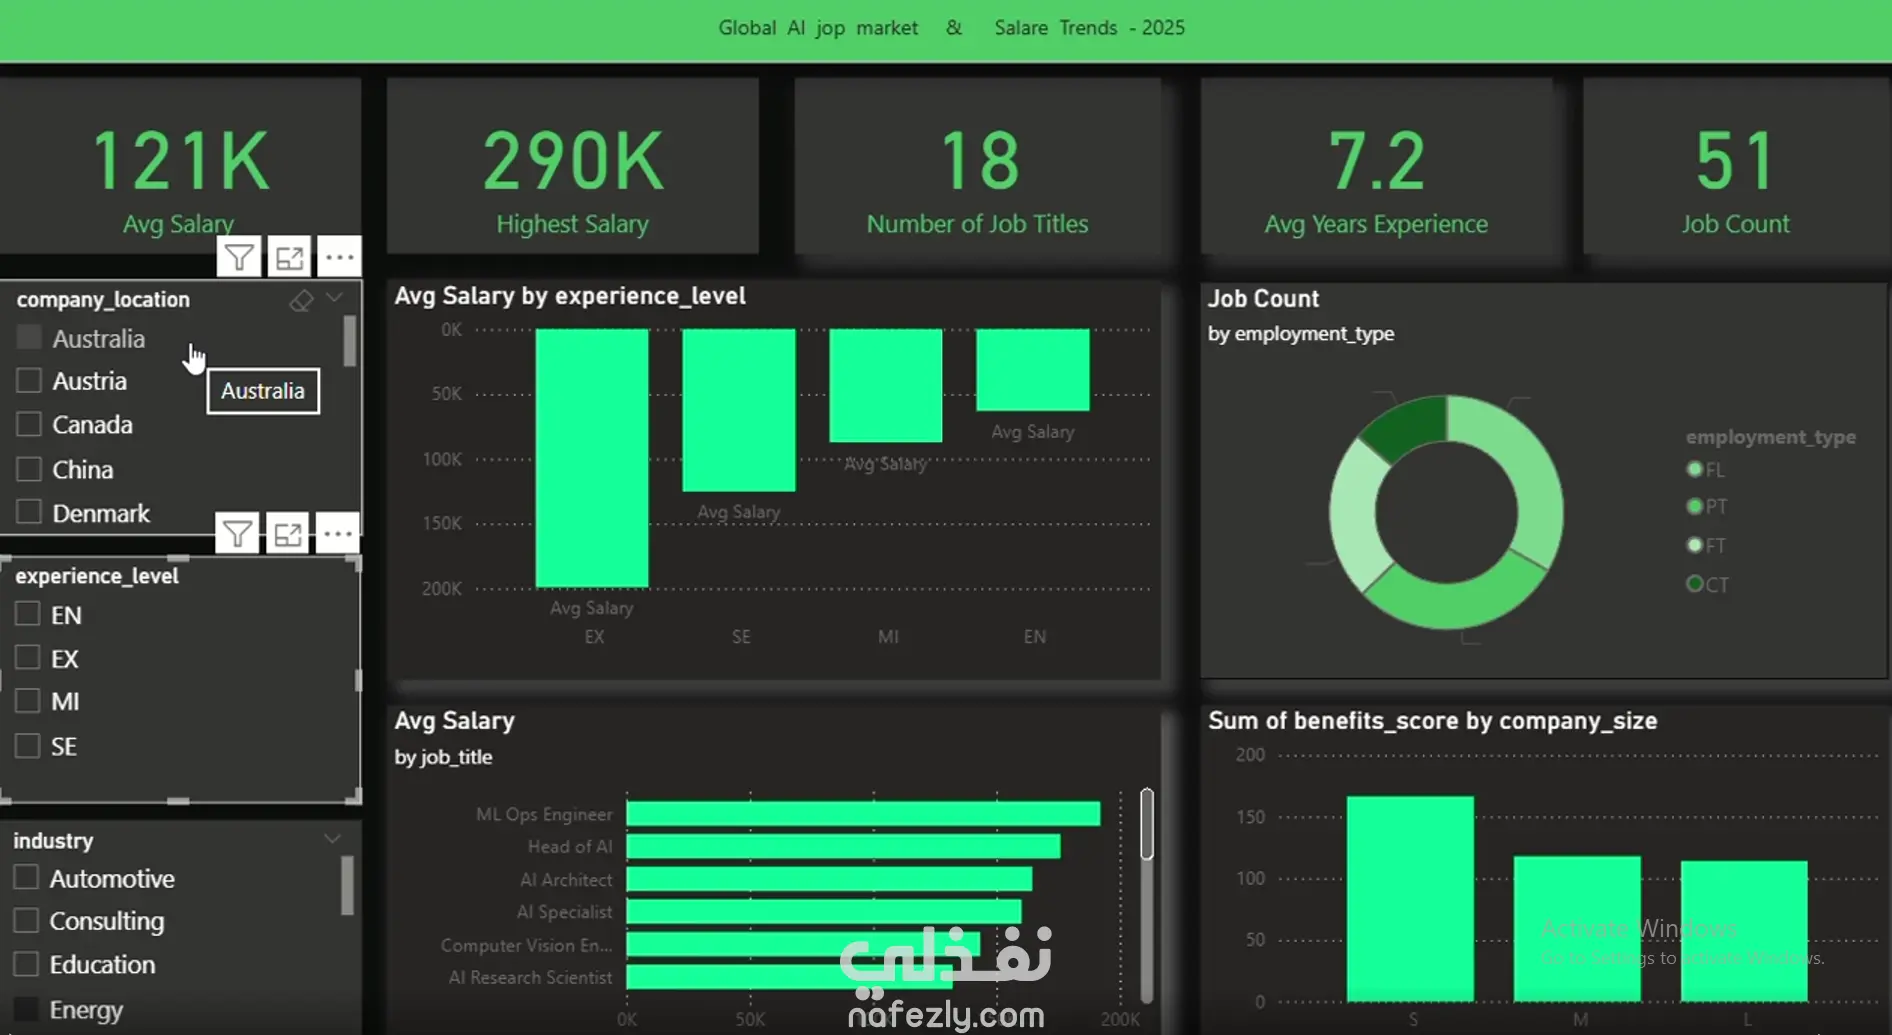Screen dimensions: 1892x1035
Task: Click the CT legend marker
Action: click(x=1694, y=584)
